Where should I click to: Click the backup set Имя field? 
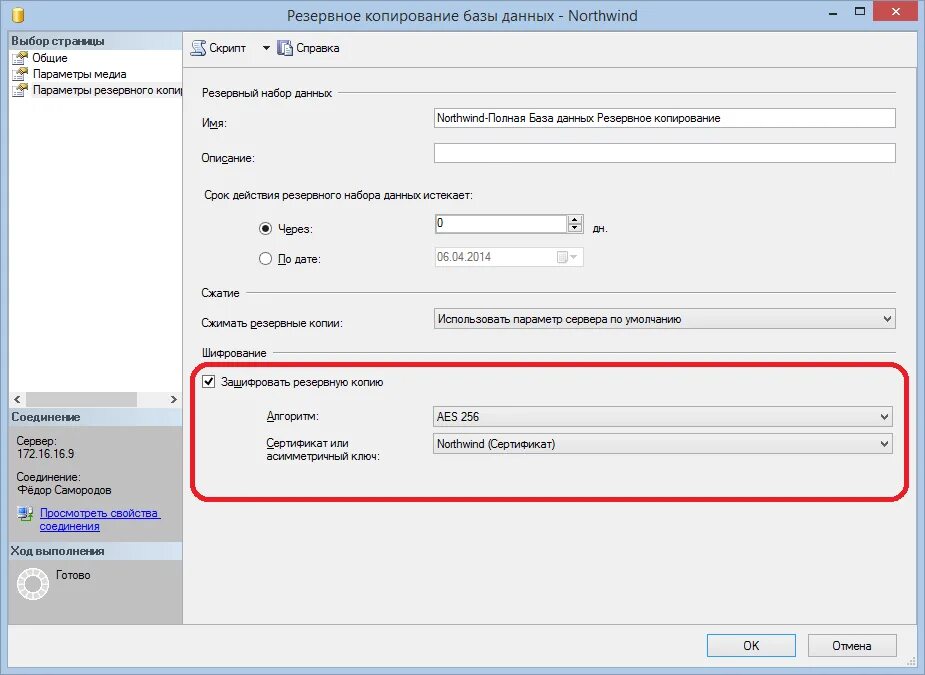pos(664,118)
